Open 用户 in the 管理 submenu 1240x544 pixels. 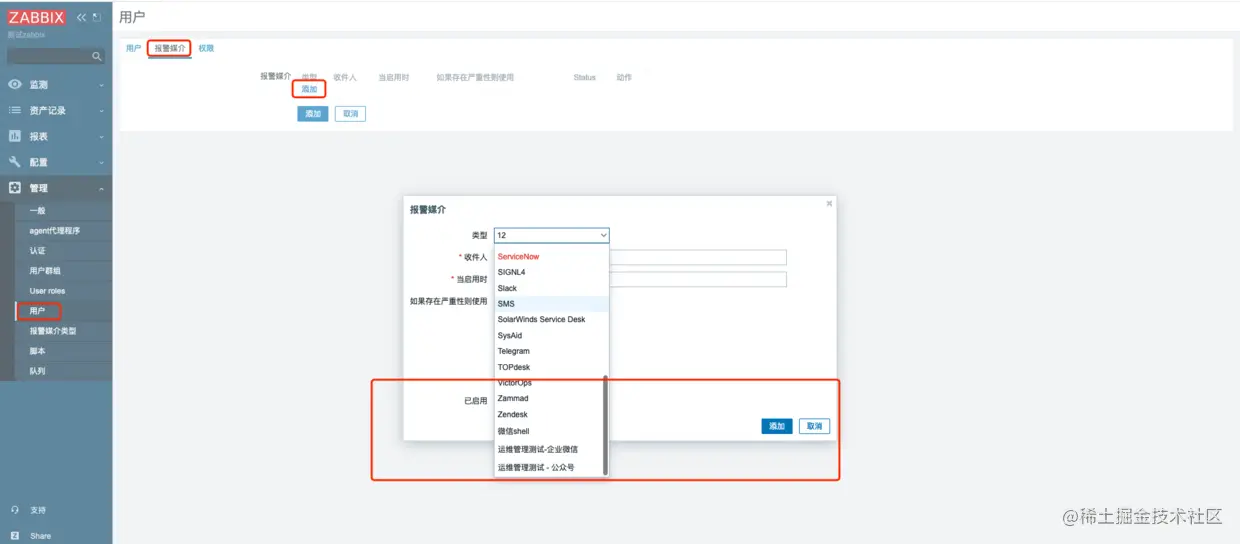[x=37, y=311]
